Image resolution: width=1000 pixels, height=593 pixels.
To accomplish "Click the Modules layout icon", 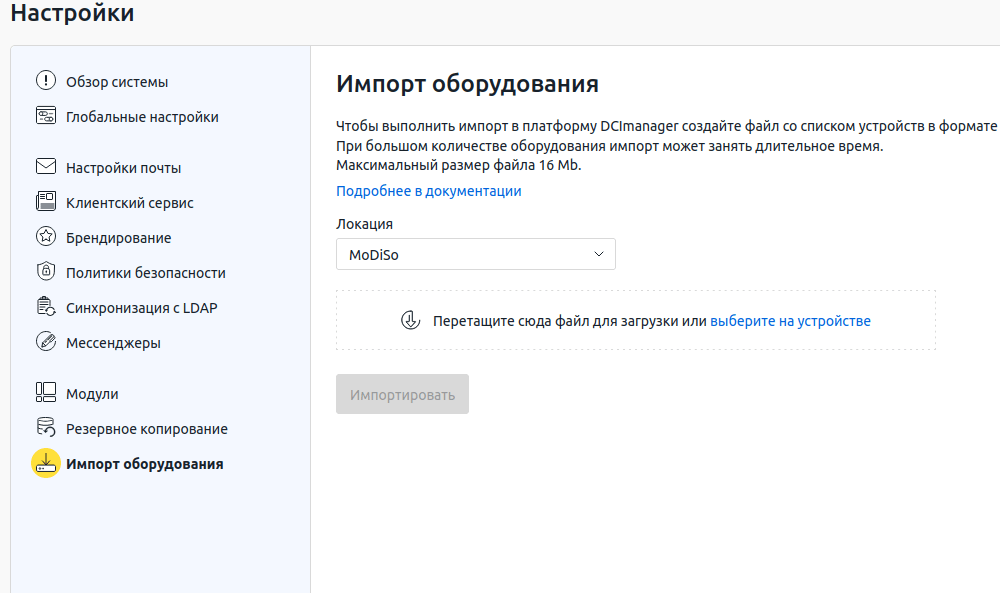I will coord(46,393).
